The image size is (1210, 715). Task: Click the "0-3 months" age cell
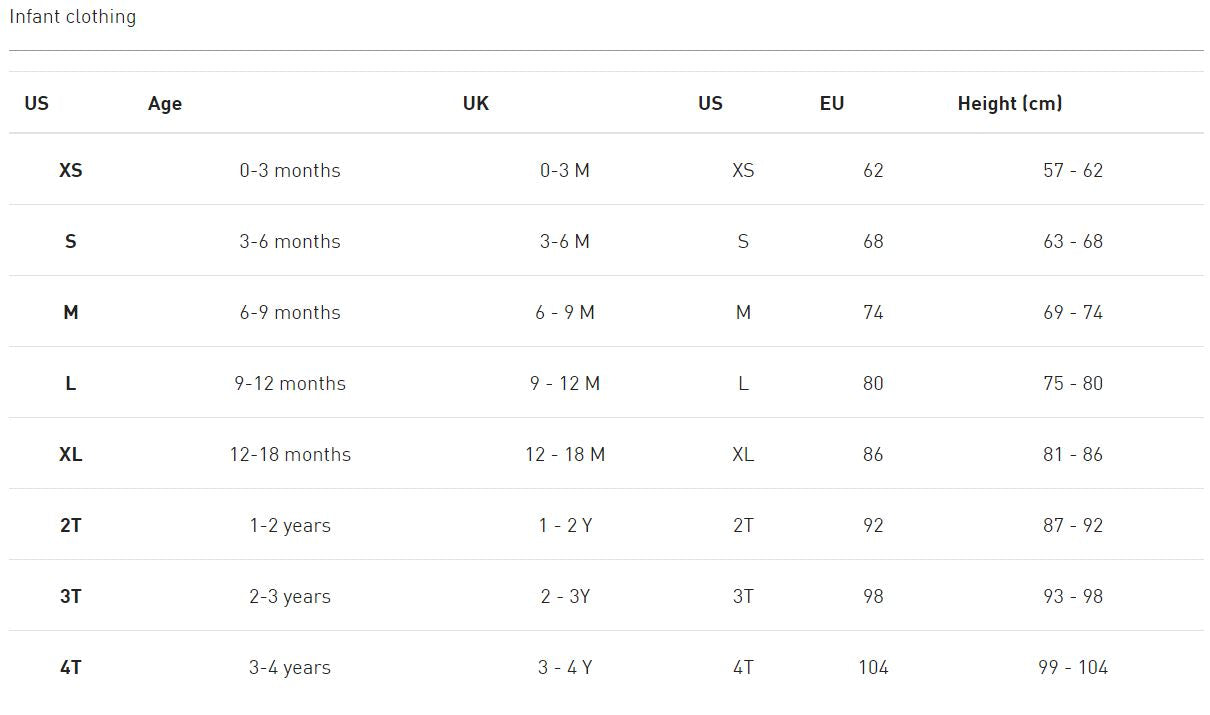point(290,171)
